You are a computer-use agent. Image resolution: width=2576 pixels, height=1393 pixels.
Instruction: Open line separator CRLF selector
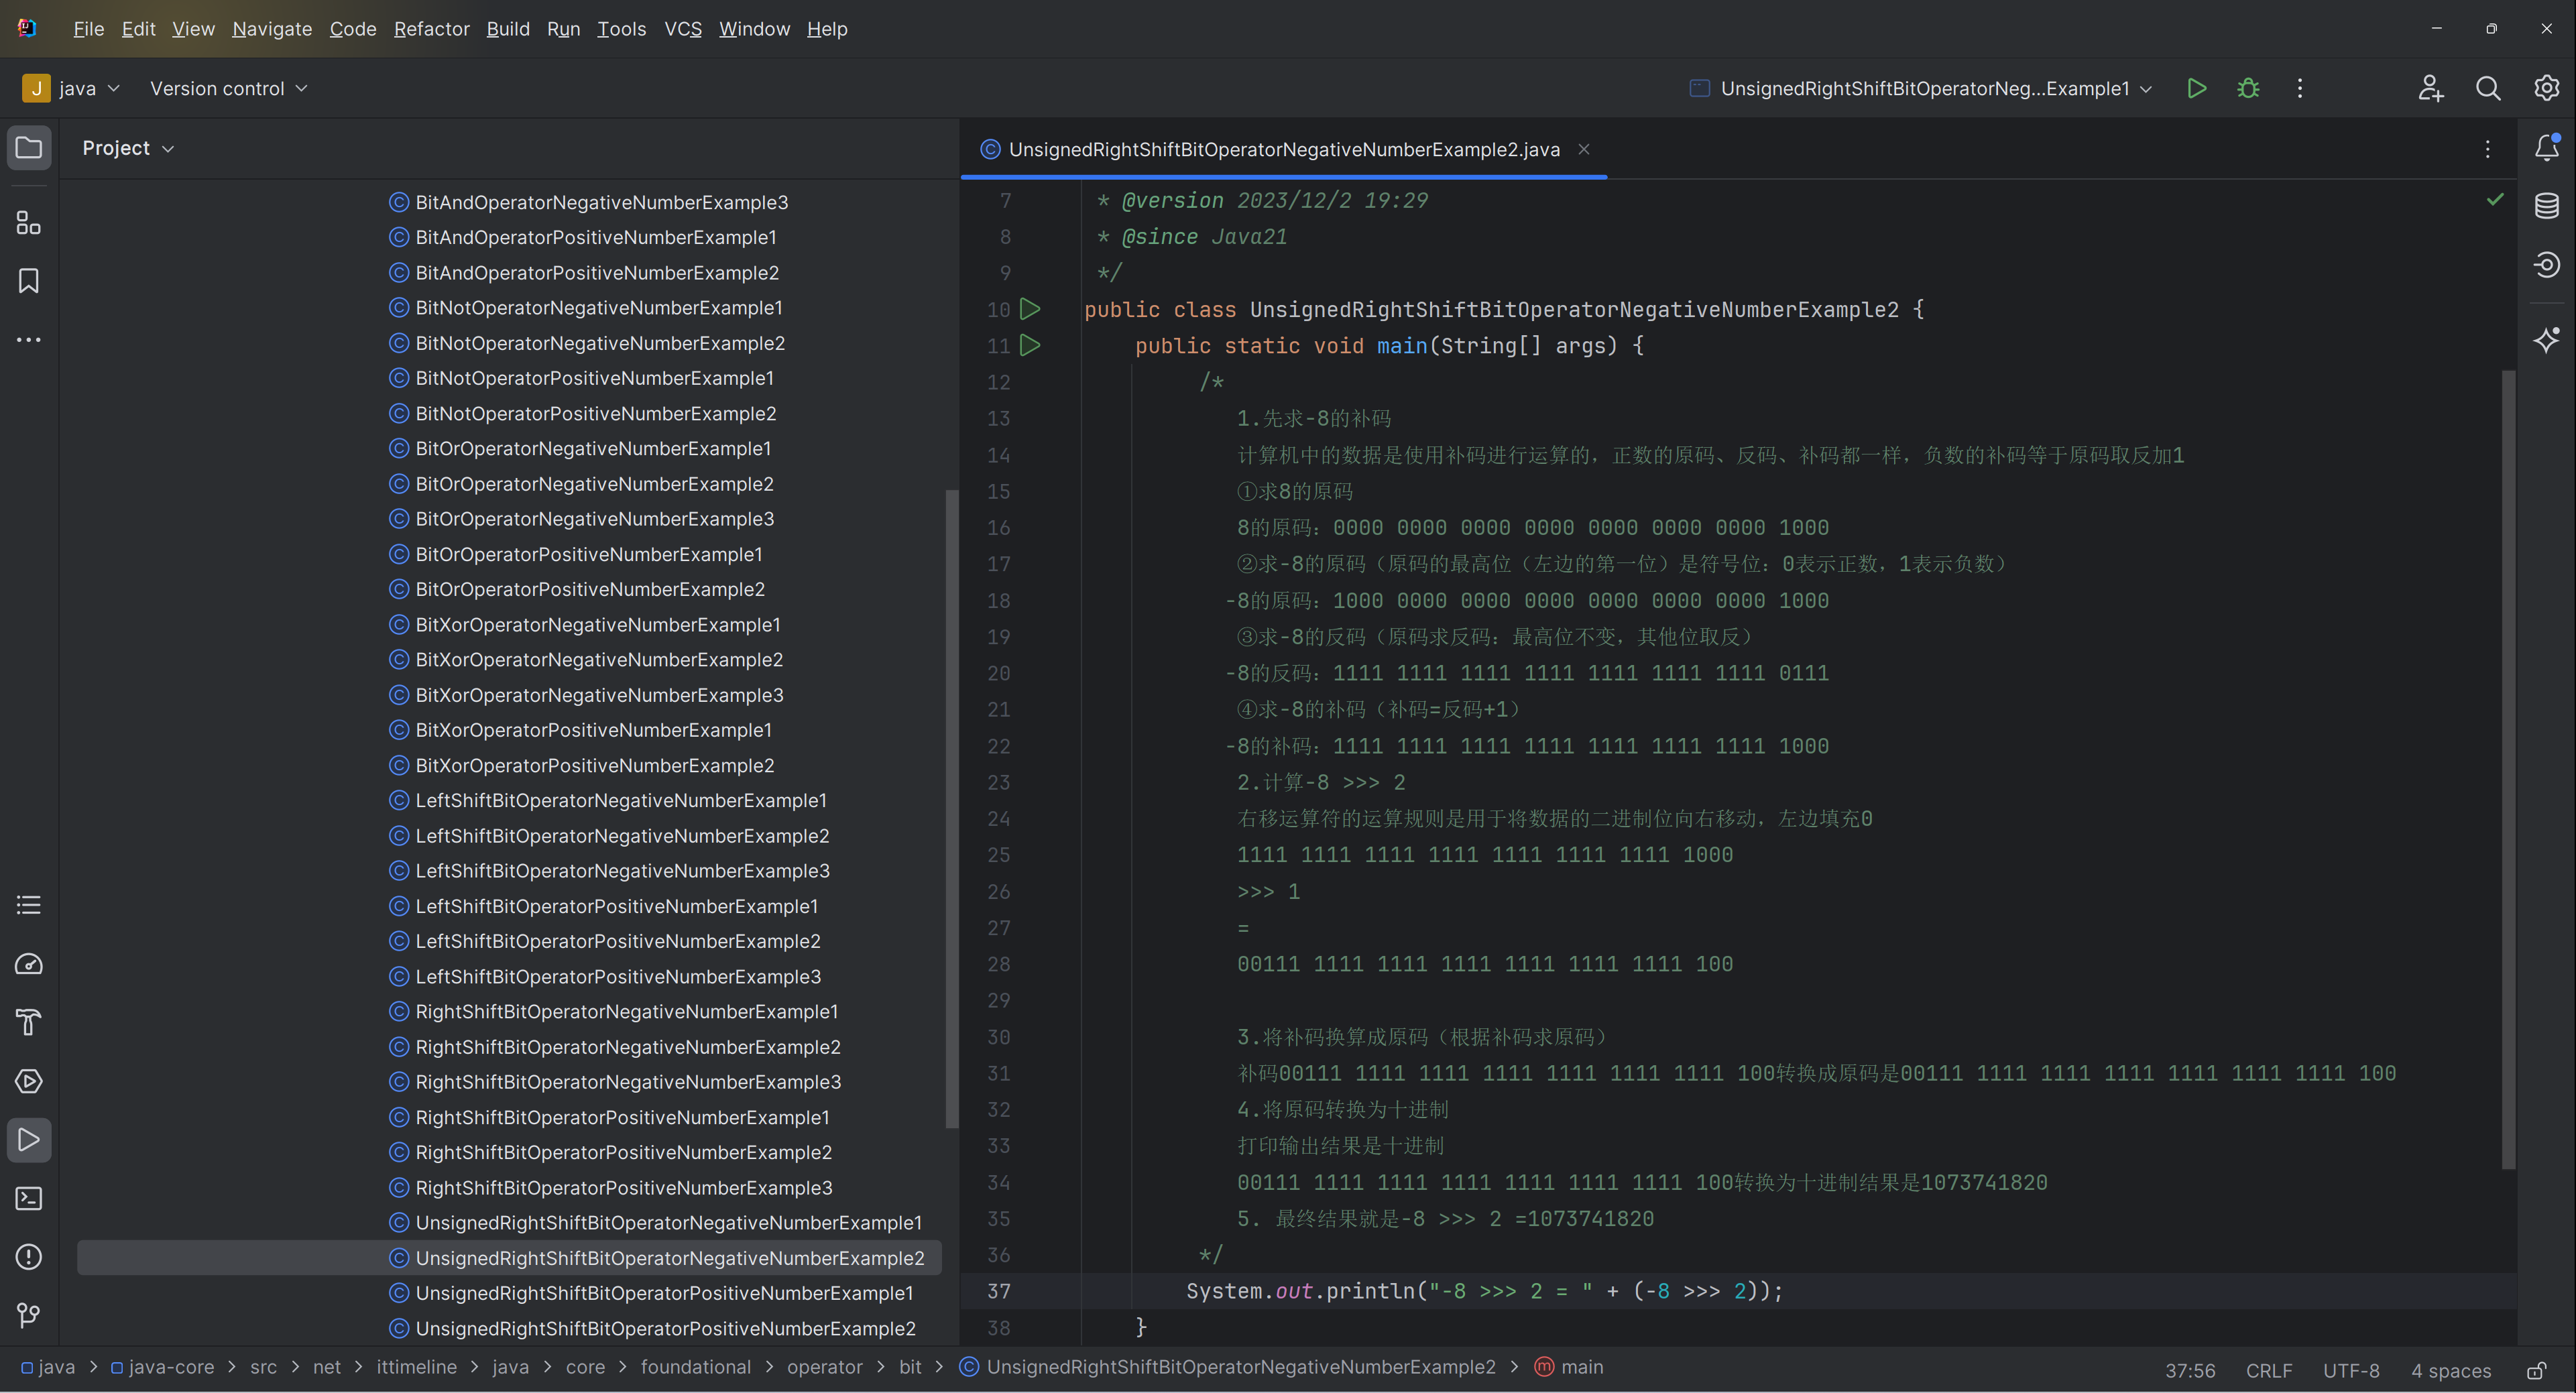2269,1370
